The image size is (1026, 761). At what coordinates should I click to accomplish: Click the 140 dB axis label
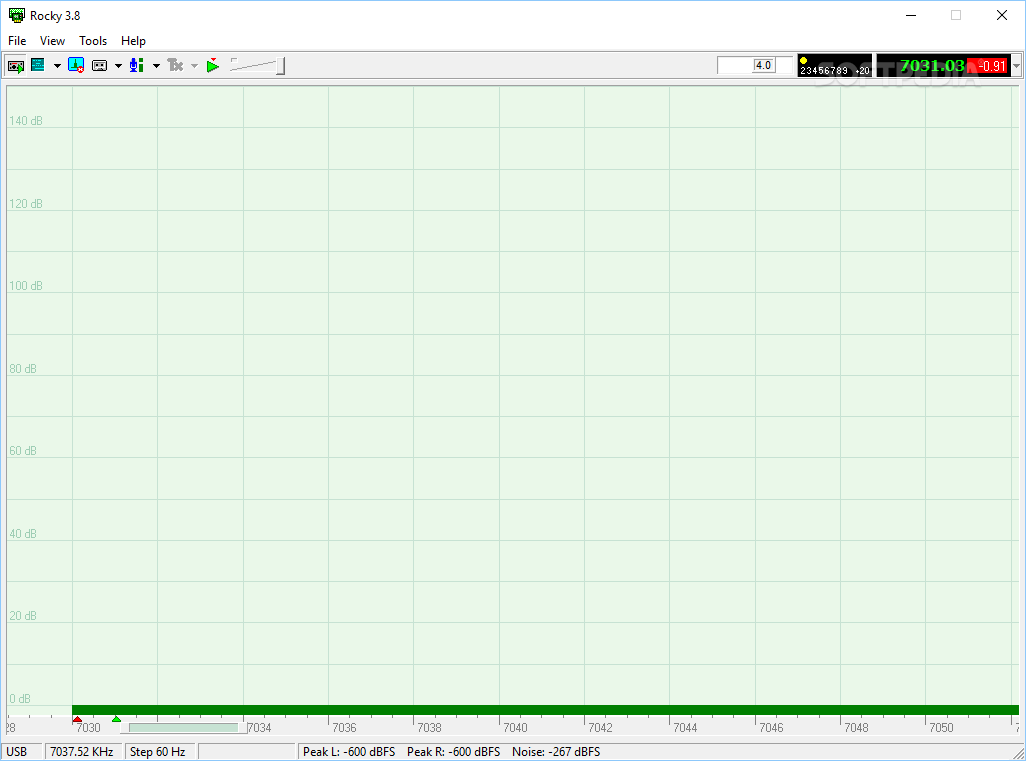[x=26, y=120]
